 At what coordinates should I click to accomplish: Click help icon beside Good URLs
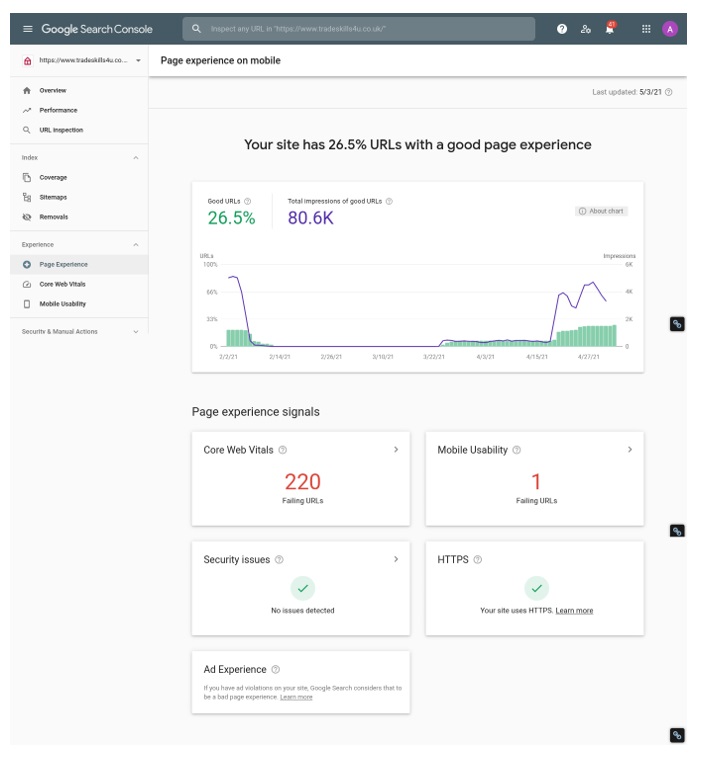coord(248,201)
